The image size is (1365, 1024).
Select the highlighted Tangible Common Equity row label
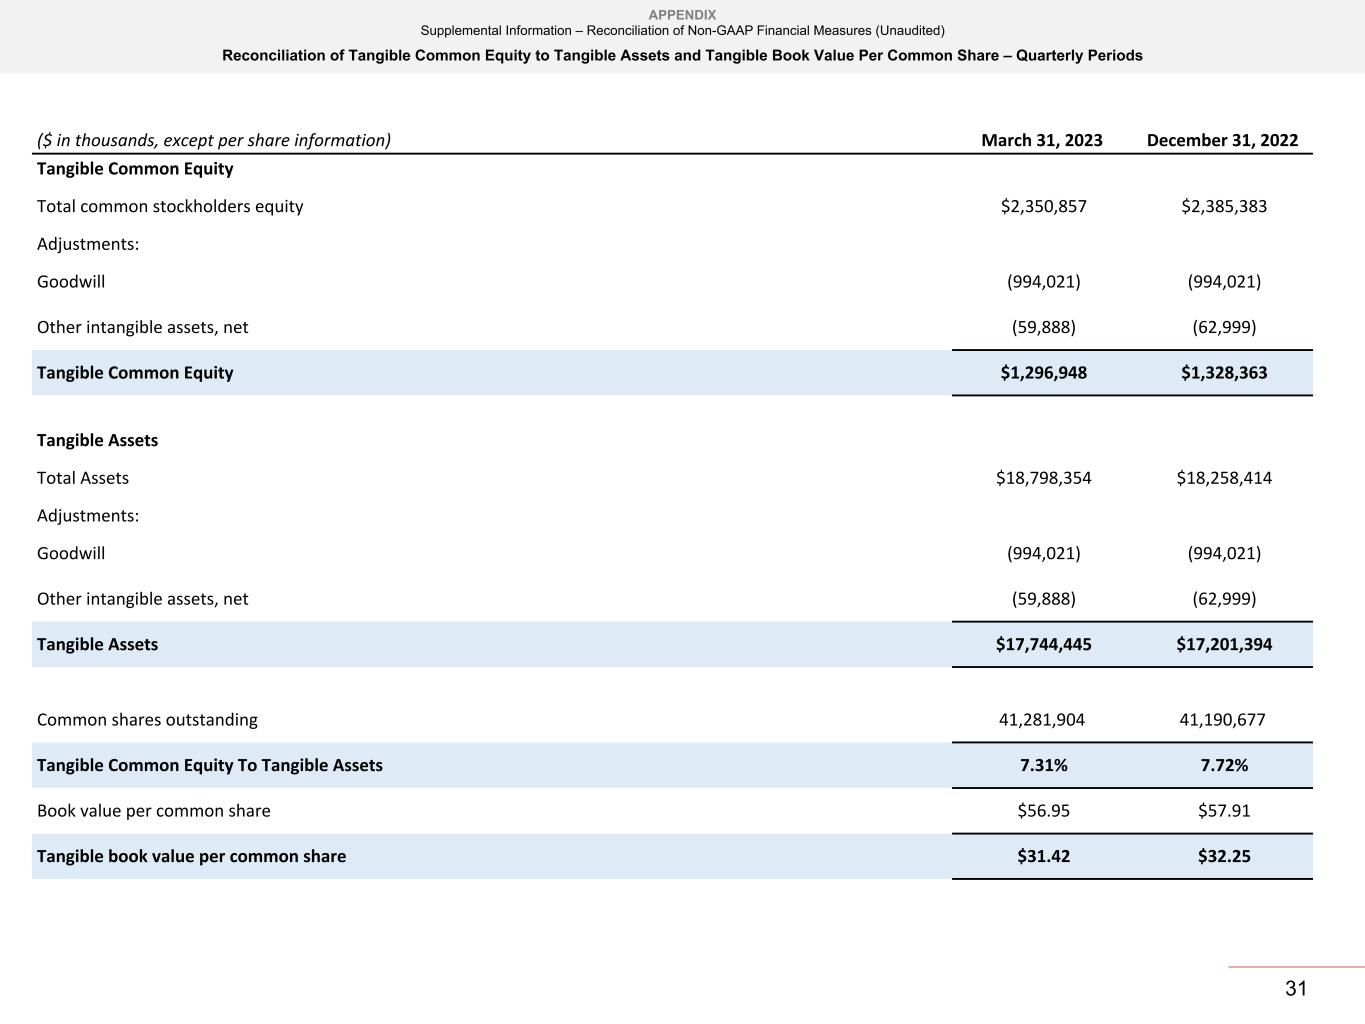coord(135,373)
